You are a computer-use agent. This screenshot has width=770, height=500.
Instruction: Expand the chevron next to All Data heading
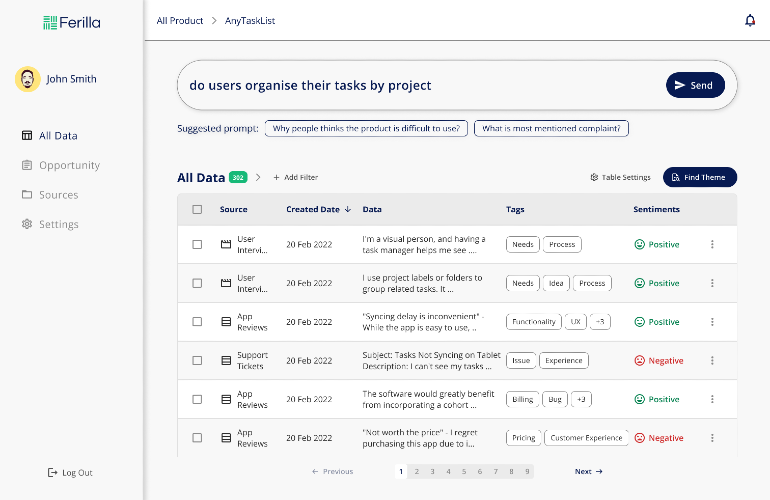coord(258,177)
